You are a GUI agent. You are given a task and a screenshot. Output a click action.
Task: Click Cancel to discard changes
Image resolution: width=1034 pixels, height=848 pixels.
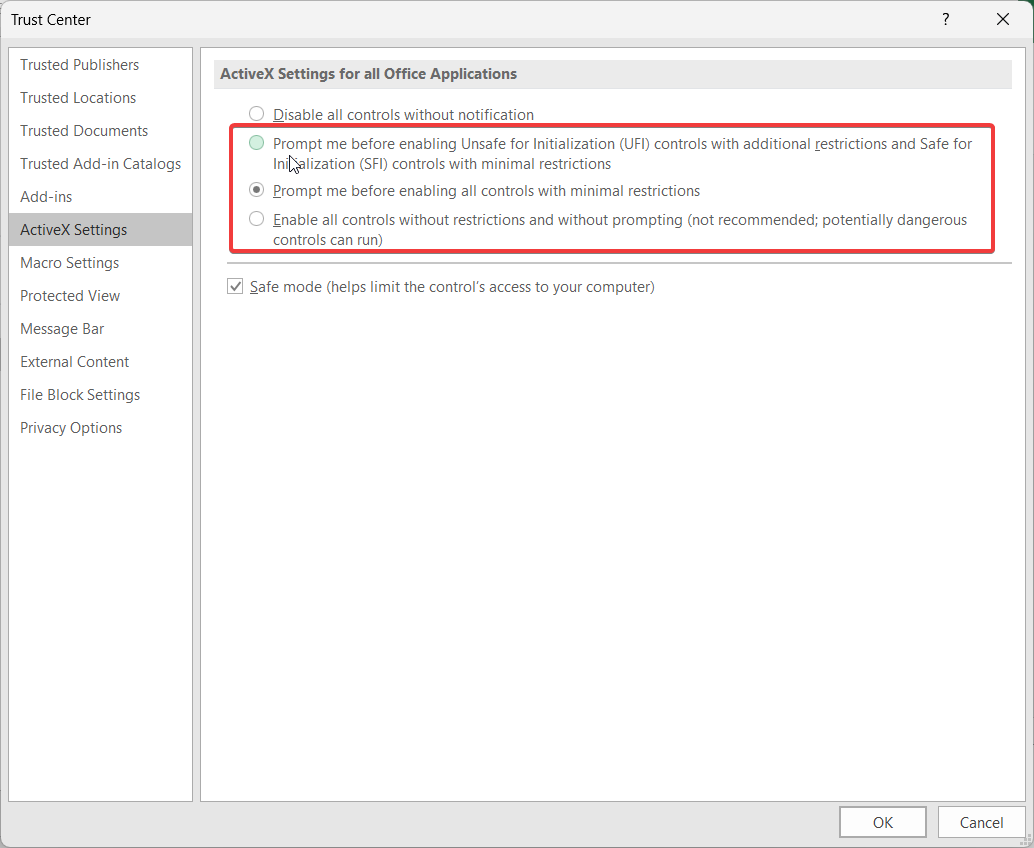(x=981, y=822)
